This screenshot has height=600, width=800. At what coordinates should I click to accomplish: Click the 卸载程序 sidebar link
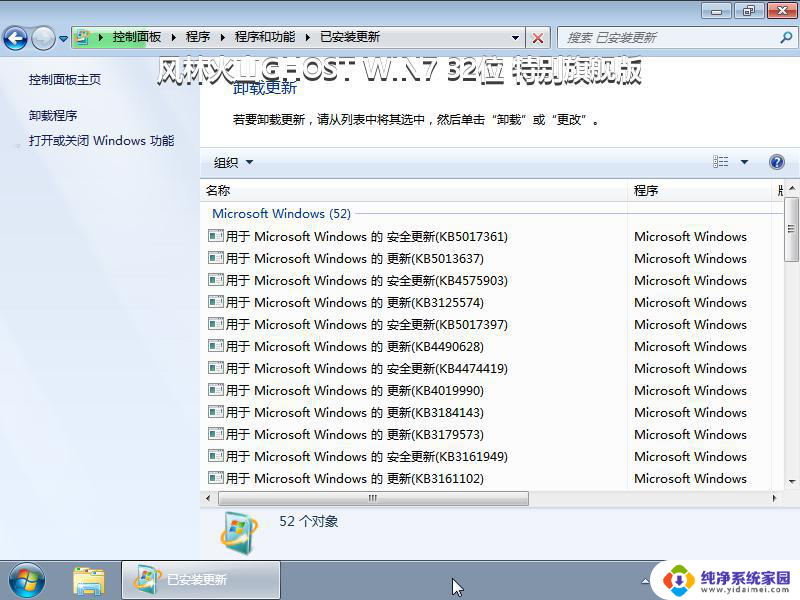53,115
